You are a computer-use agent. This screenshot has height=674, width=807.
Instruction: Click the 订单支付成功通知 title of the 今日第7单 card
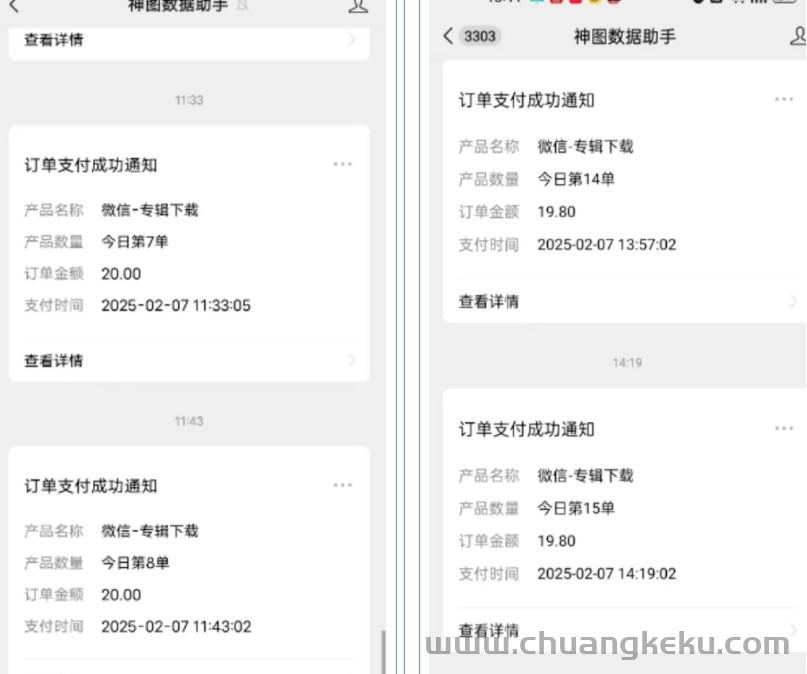click(x=91, y=165)
